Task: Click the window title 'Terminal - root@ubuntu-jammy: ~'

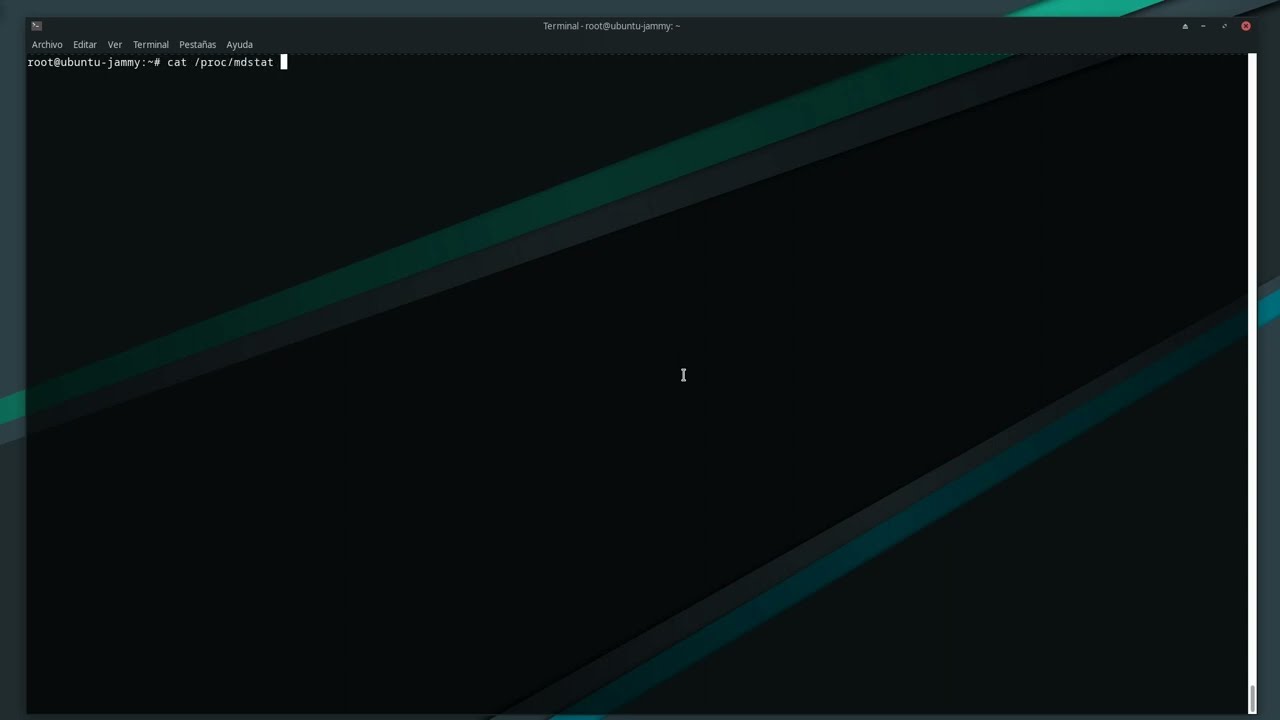Action: tap(611, 26)
